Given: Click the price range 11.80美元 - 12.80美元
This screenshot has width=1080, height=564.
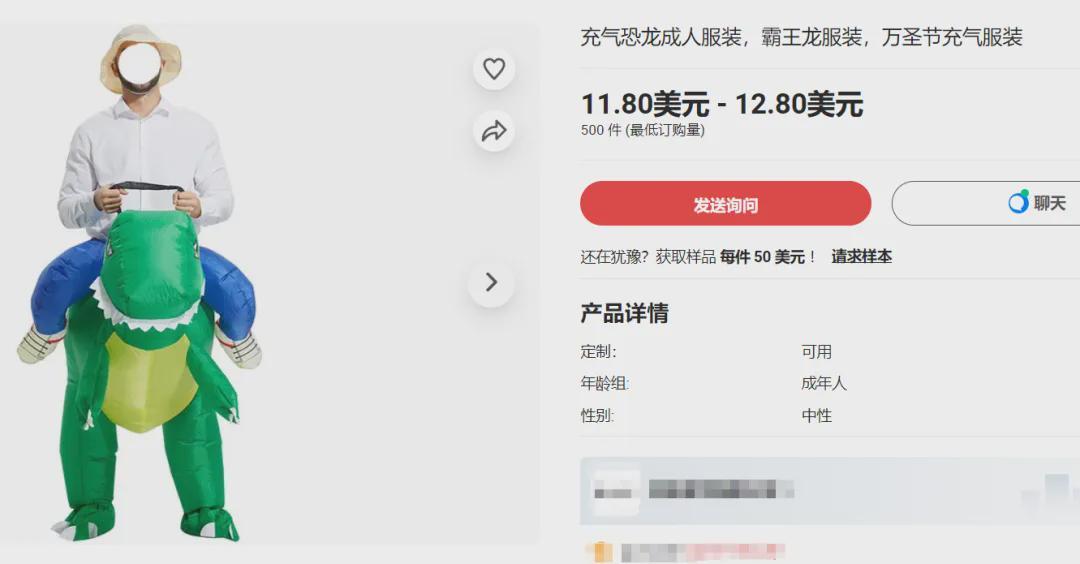Looking at the screenshot, I should point(722,105).
